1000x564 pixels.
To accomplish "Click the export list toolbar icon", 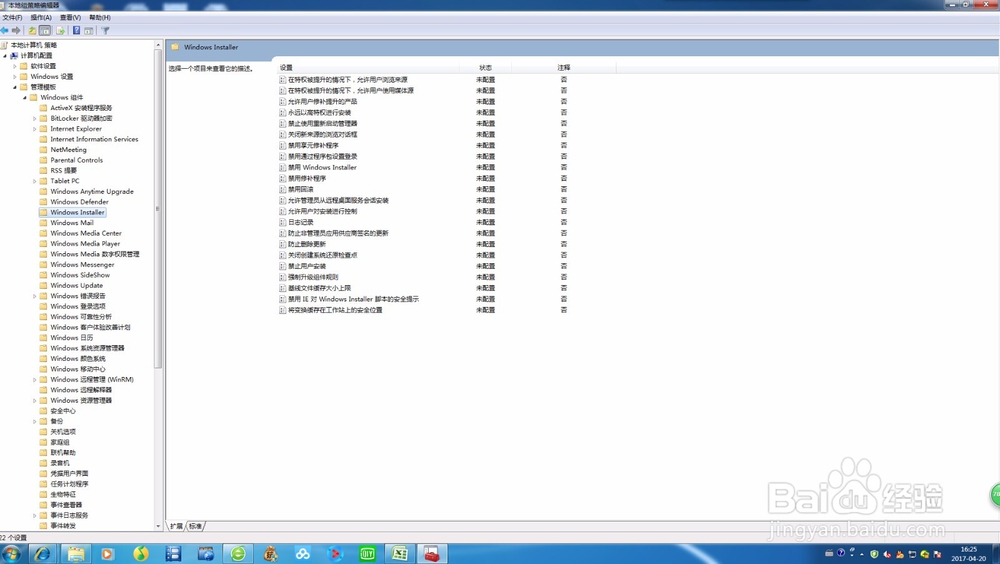I will coord(61,31).
